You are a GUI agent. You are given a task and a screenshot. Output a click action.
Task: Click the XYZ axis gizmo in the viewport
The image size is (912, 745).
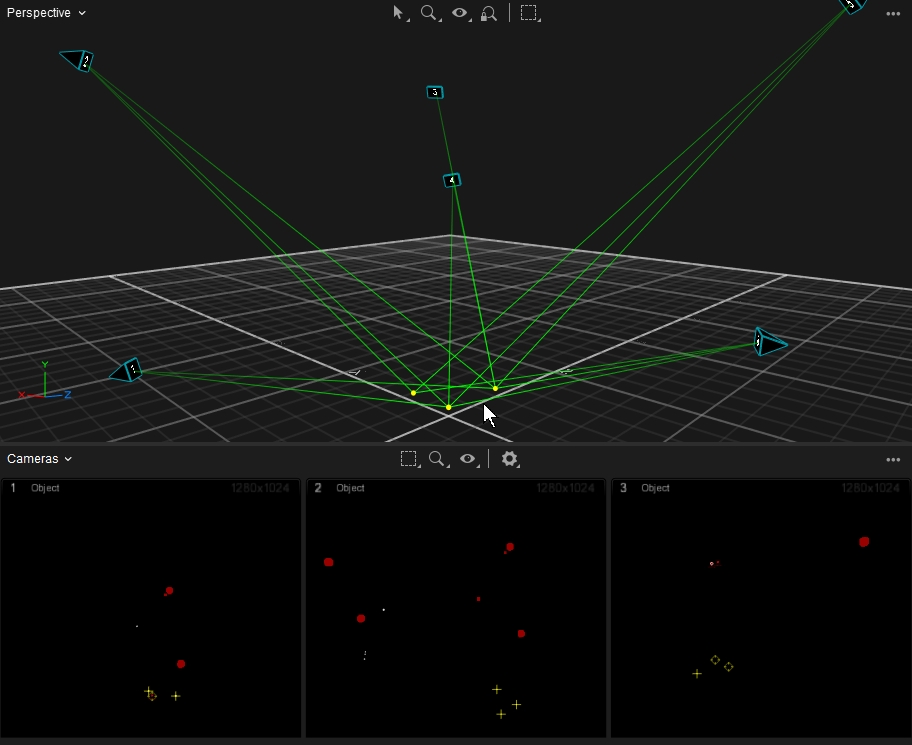point(45,386)
